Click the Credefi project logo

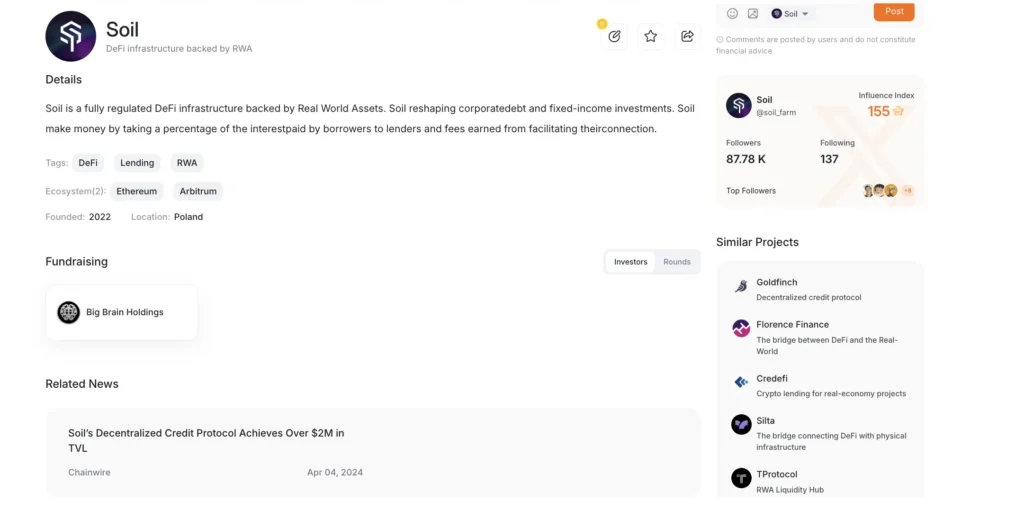[x=741, y=382]
